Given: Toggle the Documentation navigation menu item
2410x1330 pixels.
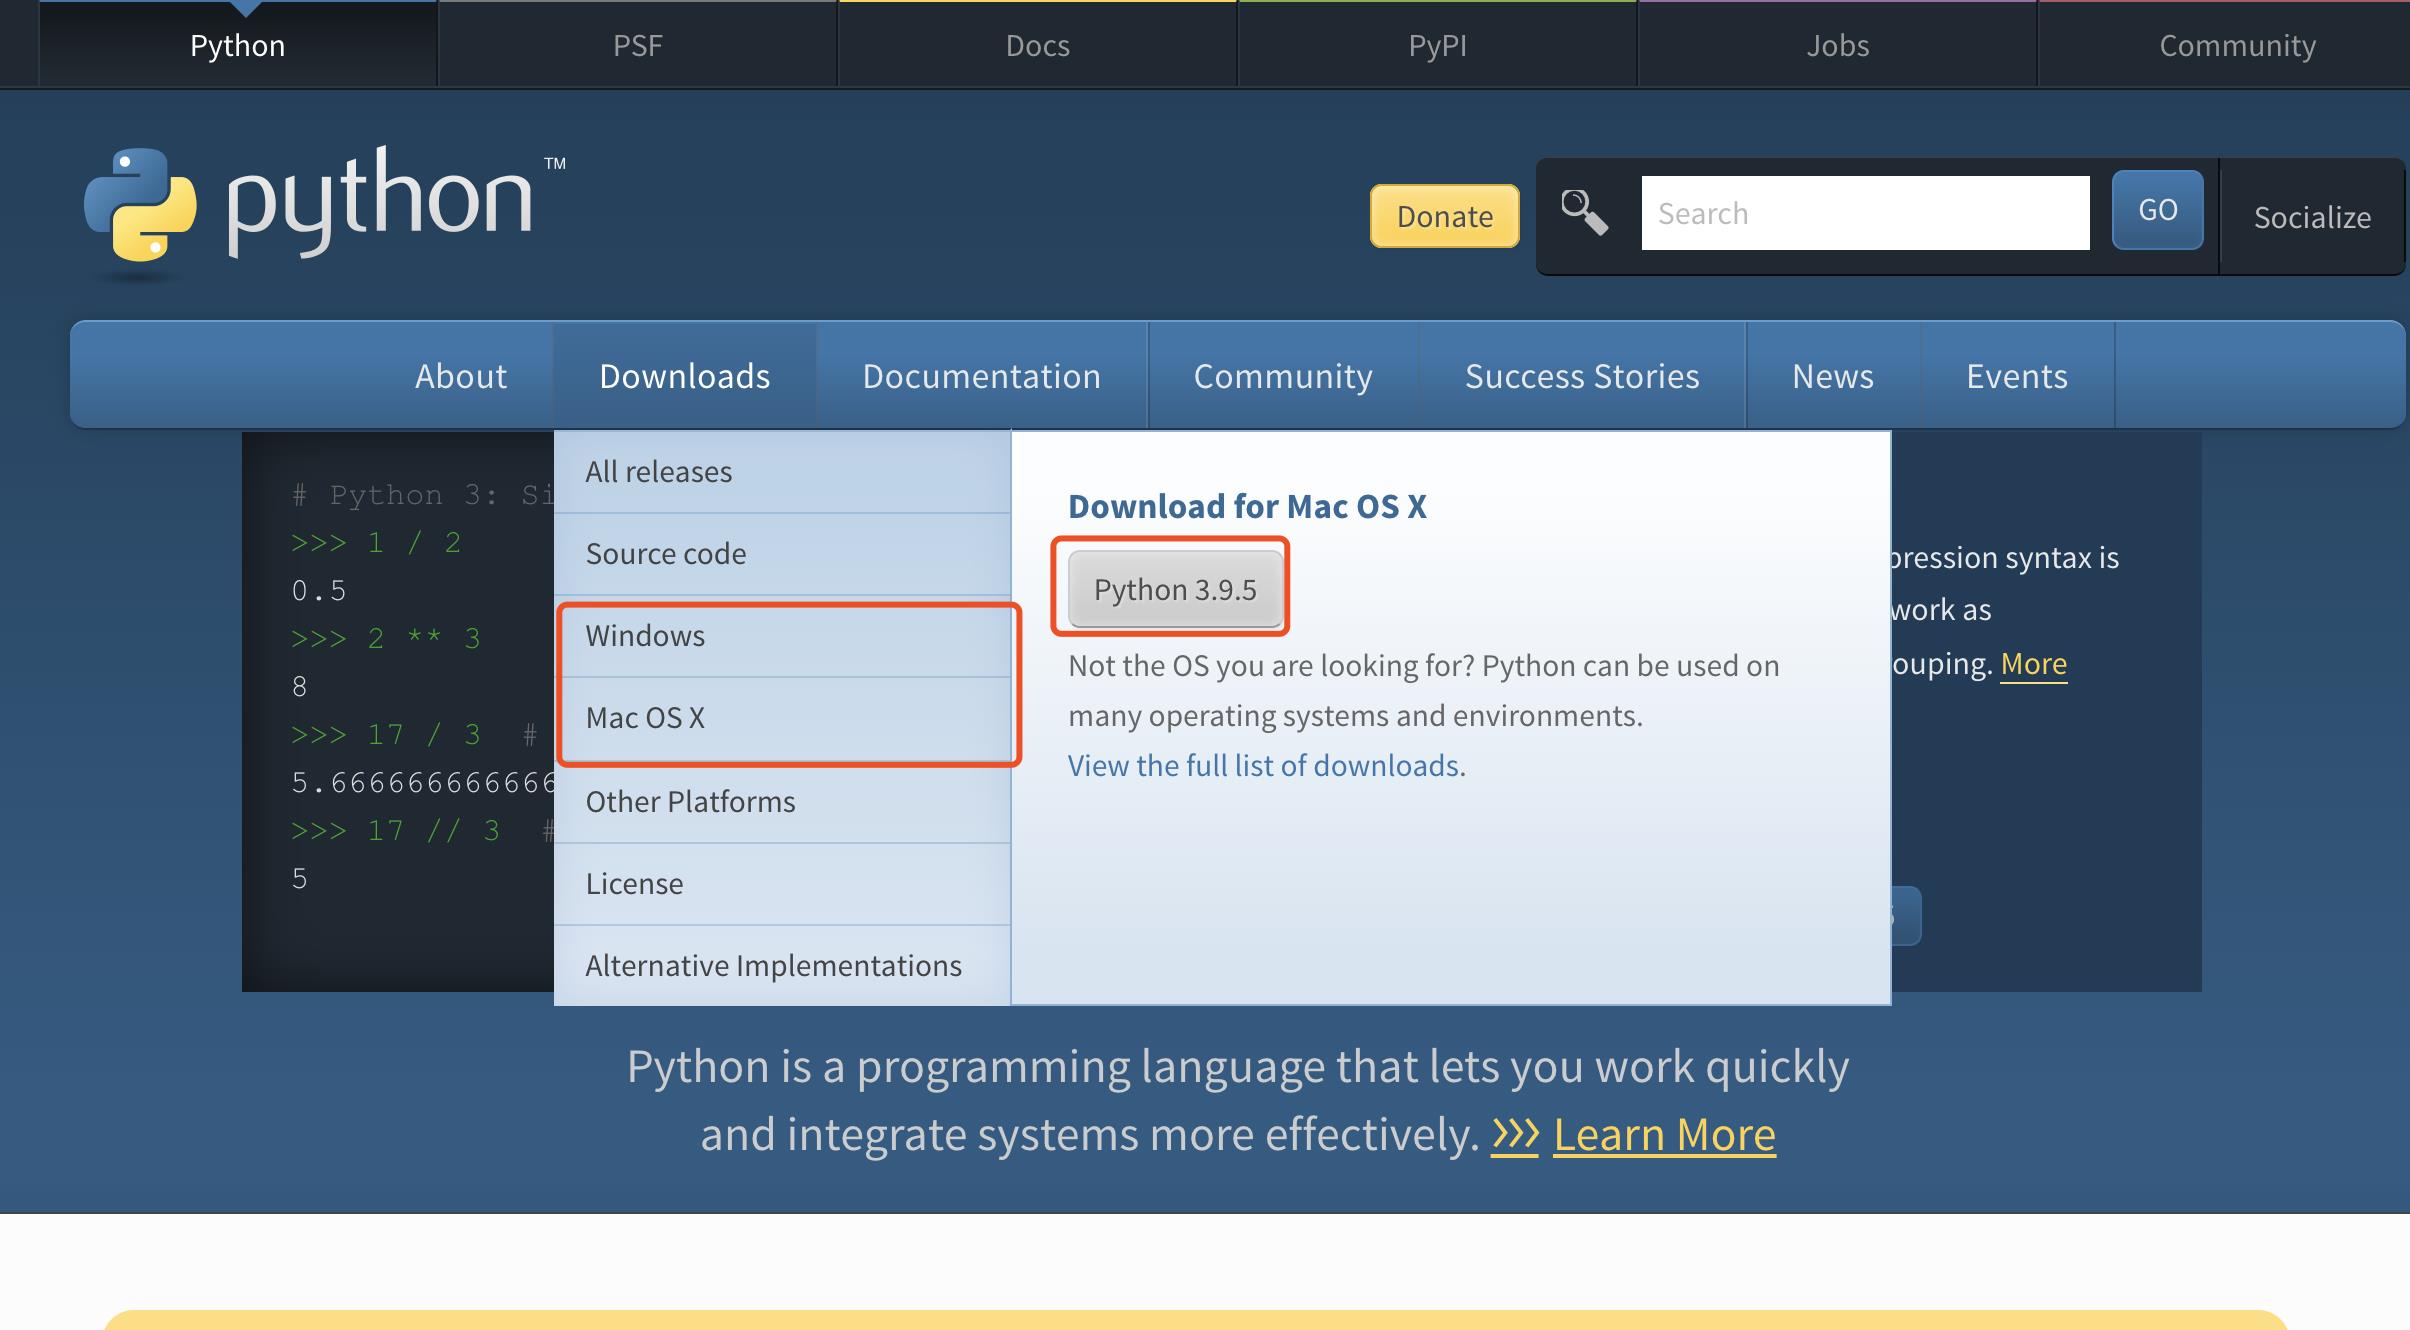Looking at the screenshot, I should click(x=982, y=375).
